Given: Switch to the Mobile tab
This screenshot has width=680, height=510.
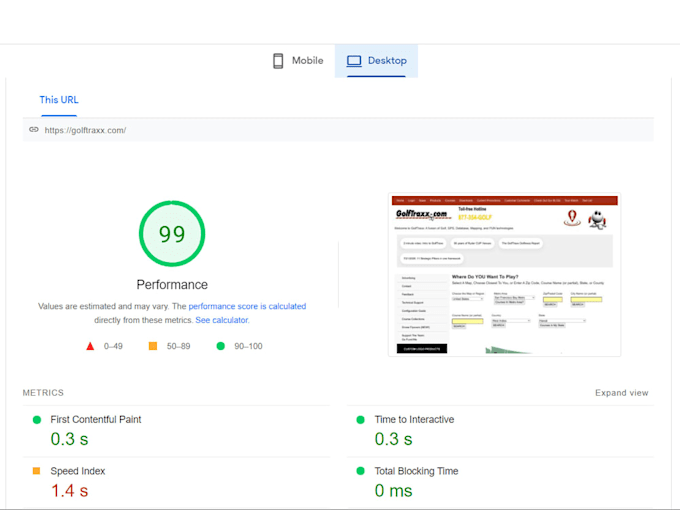Looking at the screenshot, I should pyautogui.click(x=298, y=61).
